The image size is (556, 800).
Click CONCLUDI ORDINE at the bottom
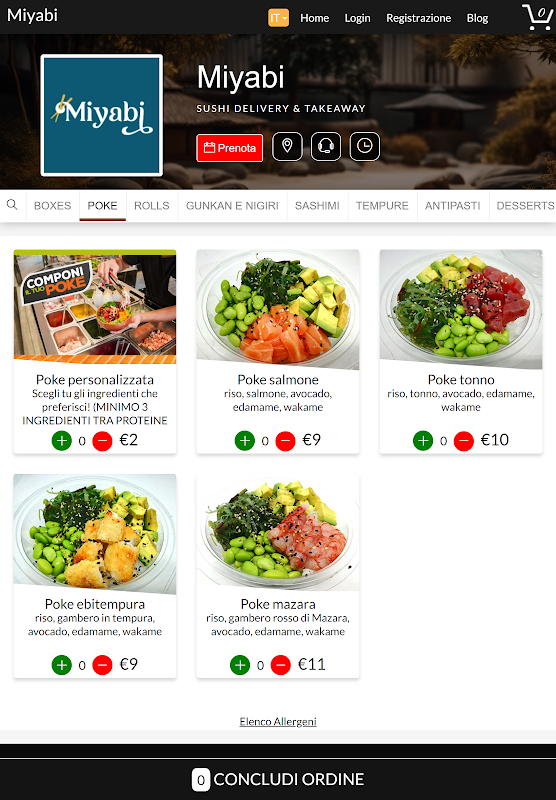[278, 779]
